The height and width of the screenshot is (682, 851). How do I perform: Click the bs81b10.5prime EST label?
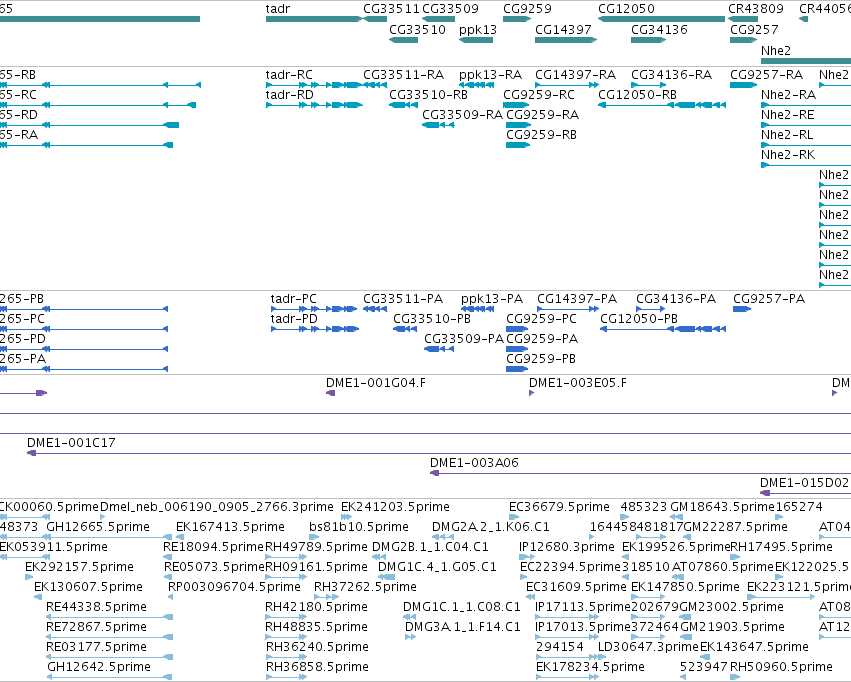(x=359, y=527)
